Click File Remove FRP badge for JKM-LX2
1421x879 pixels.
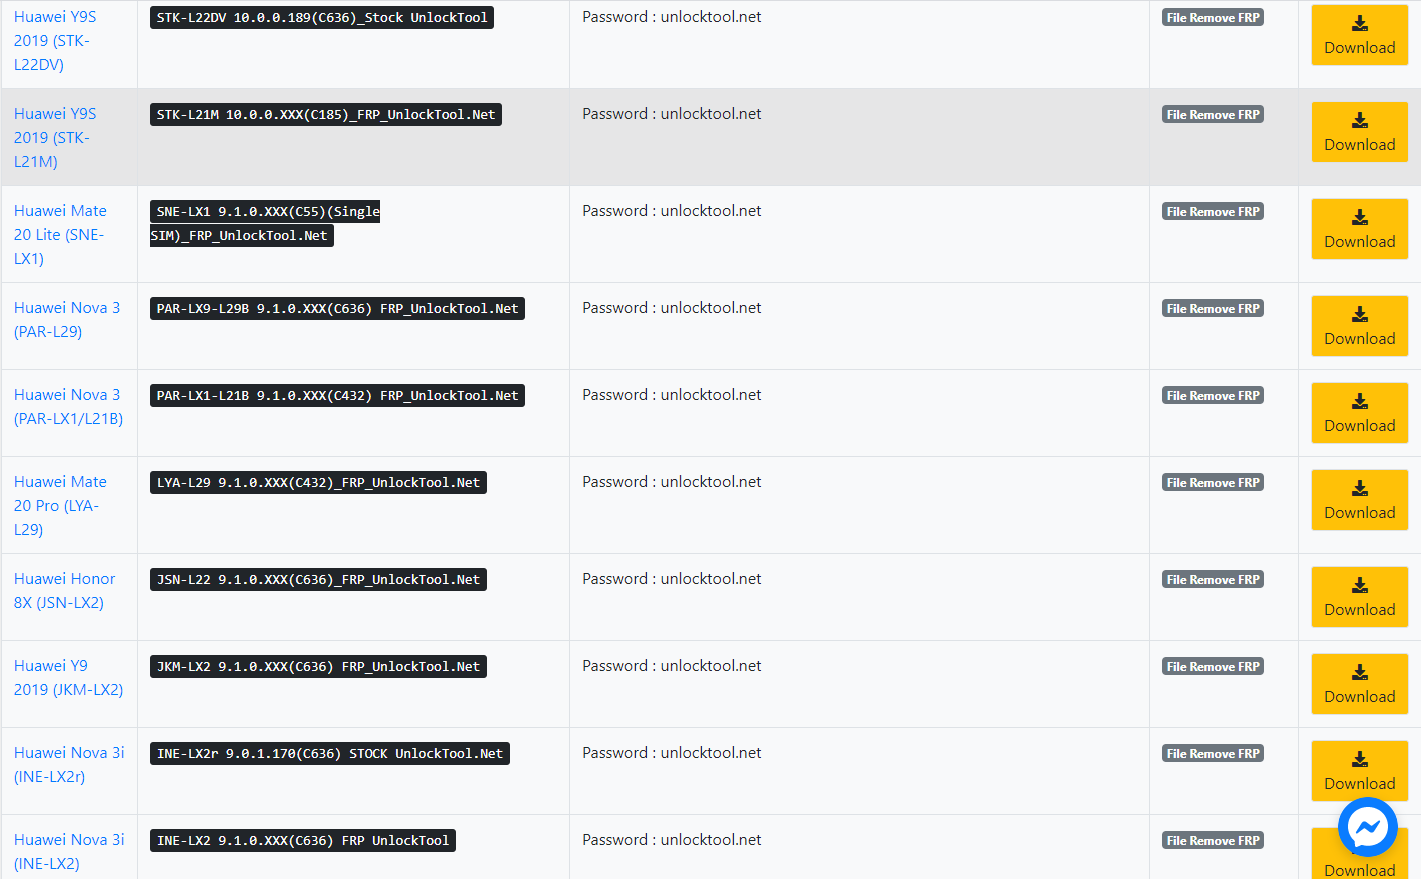click(x=1213, y=667)
